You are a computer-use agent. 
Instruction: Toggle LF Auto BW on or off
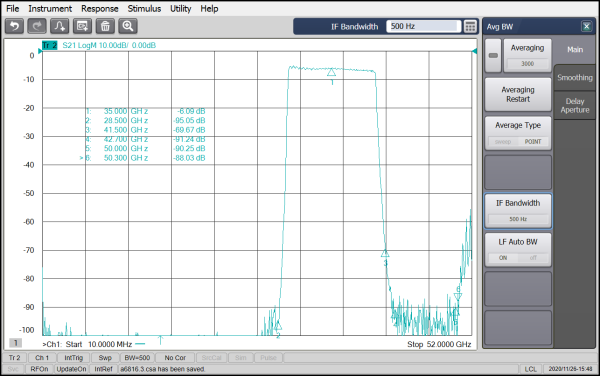518,250
